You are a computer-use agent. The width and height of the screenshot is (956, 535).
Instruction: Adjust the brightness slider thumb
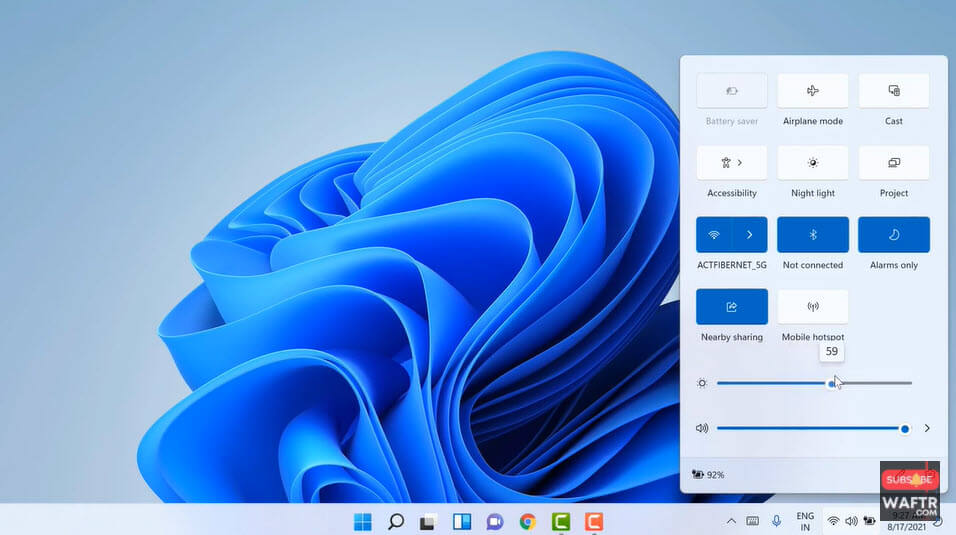[832, 384]
